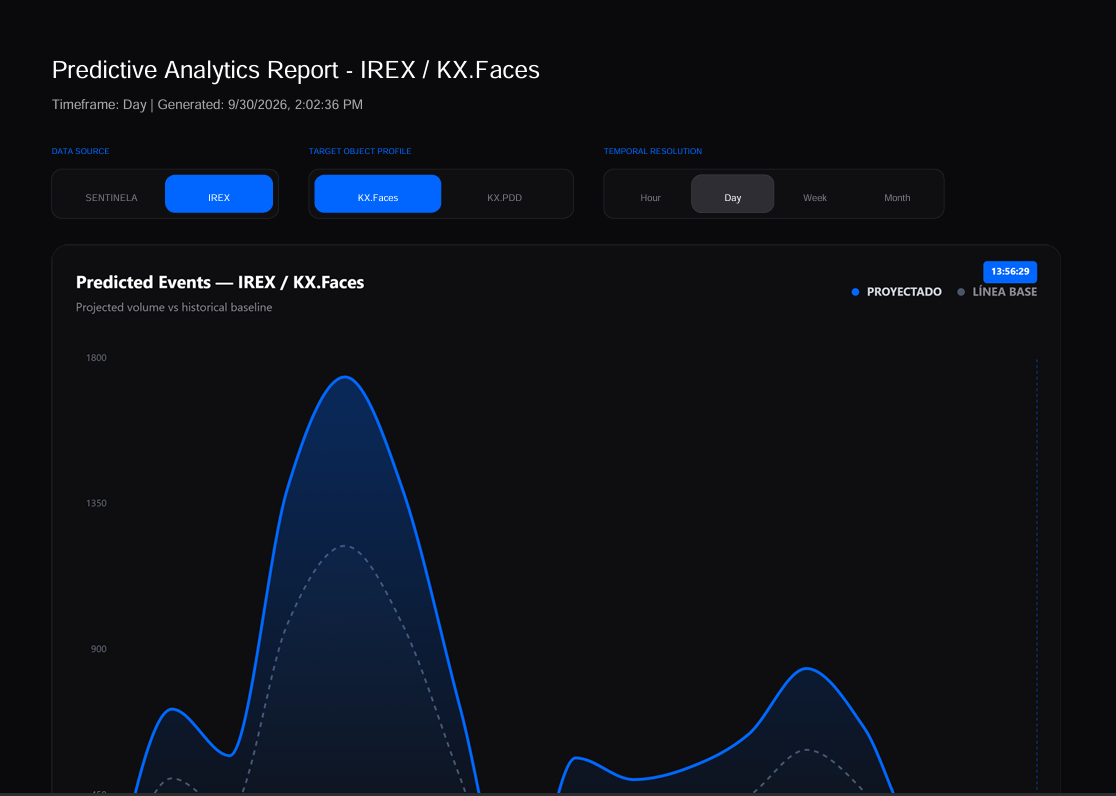1116x796 pixels.
Task: Toggle the PROYECTADO legend series
Action: 897,292
